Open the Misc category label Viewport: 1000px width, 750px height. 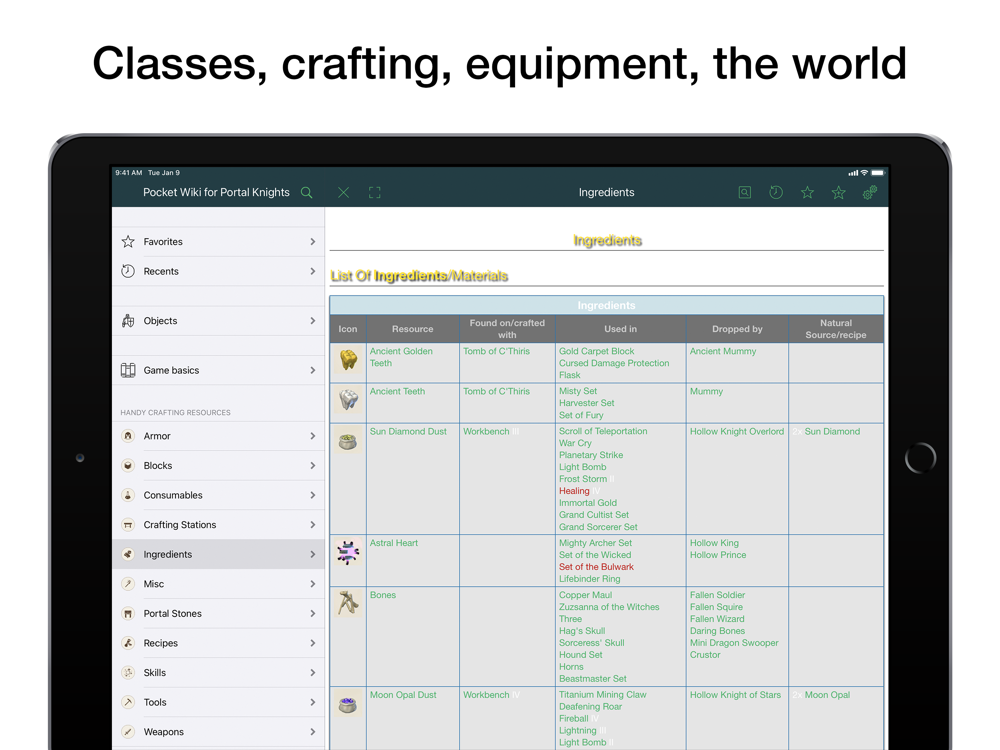[x=154, y=584]
